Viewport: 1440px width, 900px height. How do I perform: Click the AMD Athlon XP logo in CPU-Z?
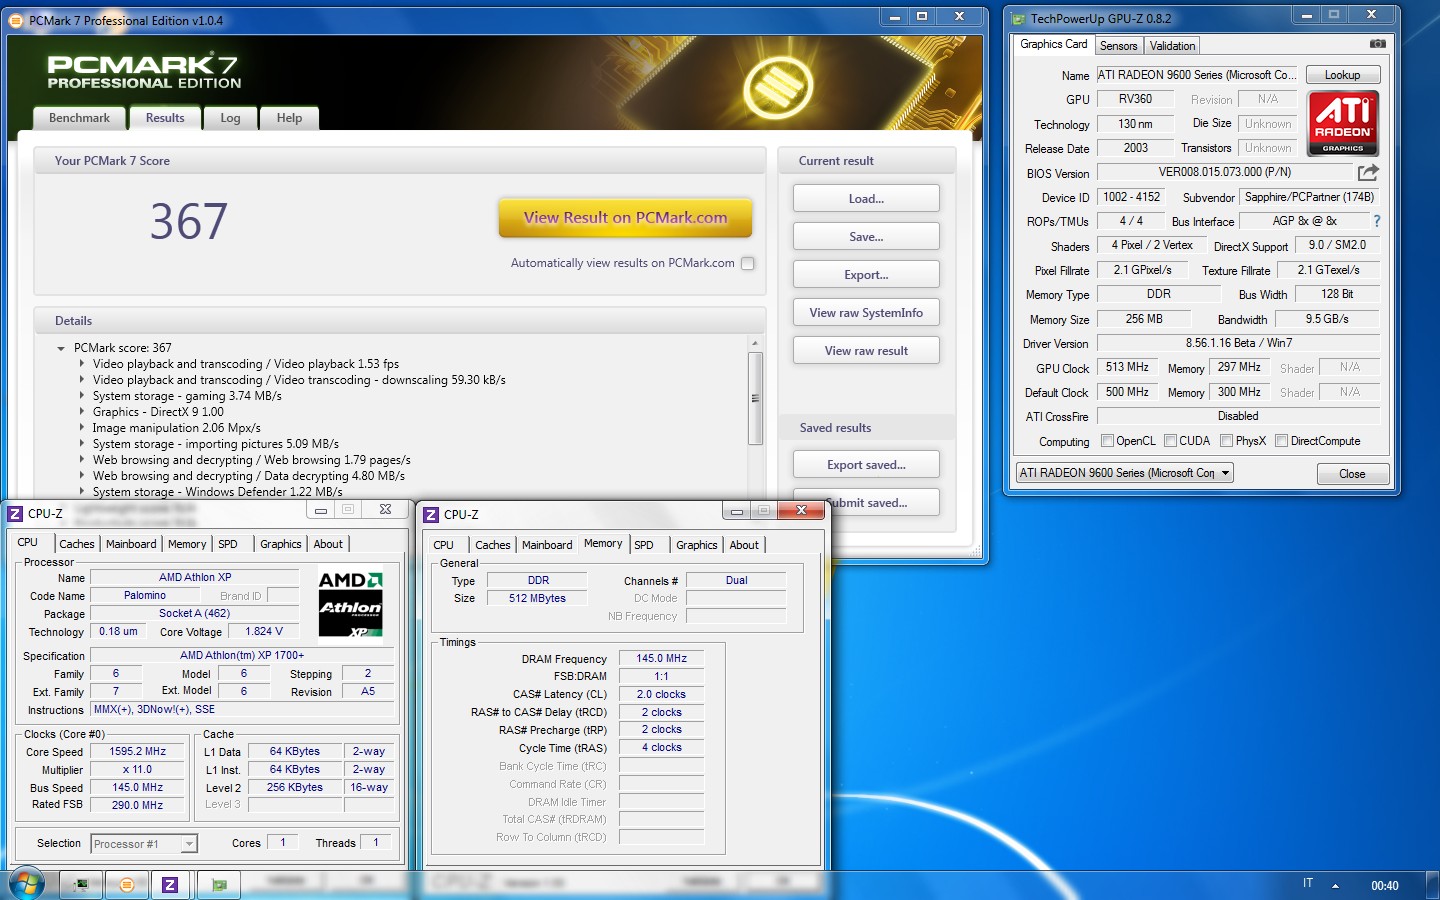pos(350,603)
